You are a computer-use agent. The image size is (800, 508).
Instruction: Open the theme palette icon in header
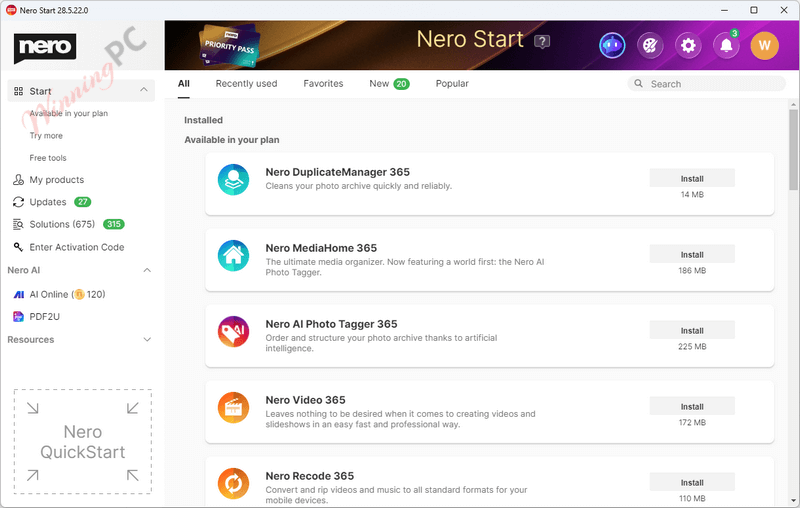(x=650, y=45)
